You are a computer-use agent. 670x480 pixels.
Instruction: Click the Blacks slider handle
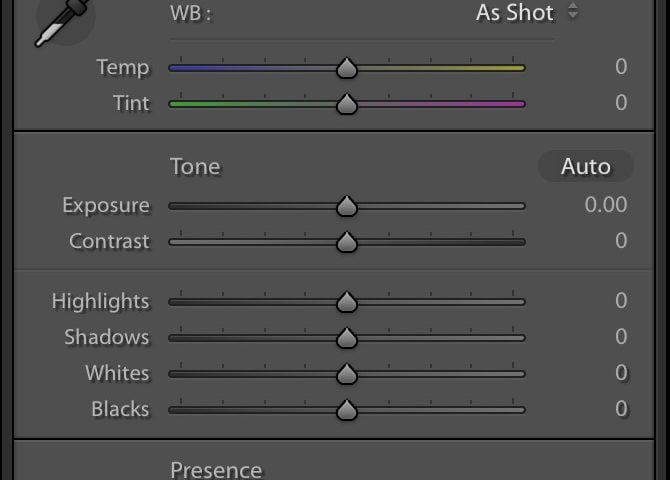346,410
